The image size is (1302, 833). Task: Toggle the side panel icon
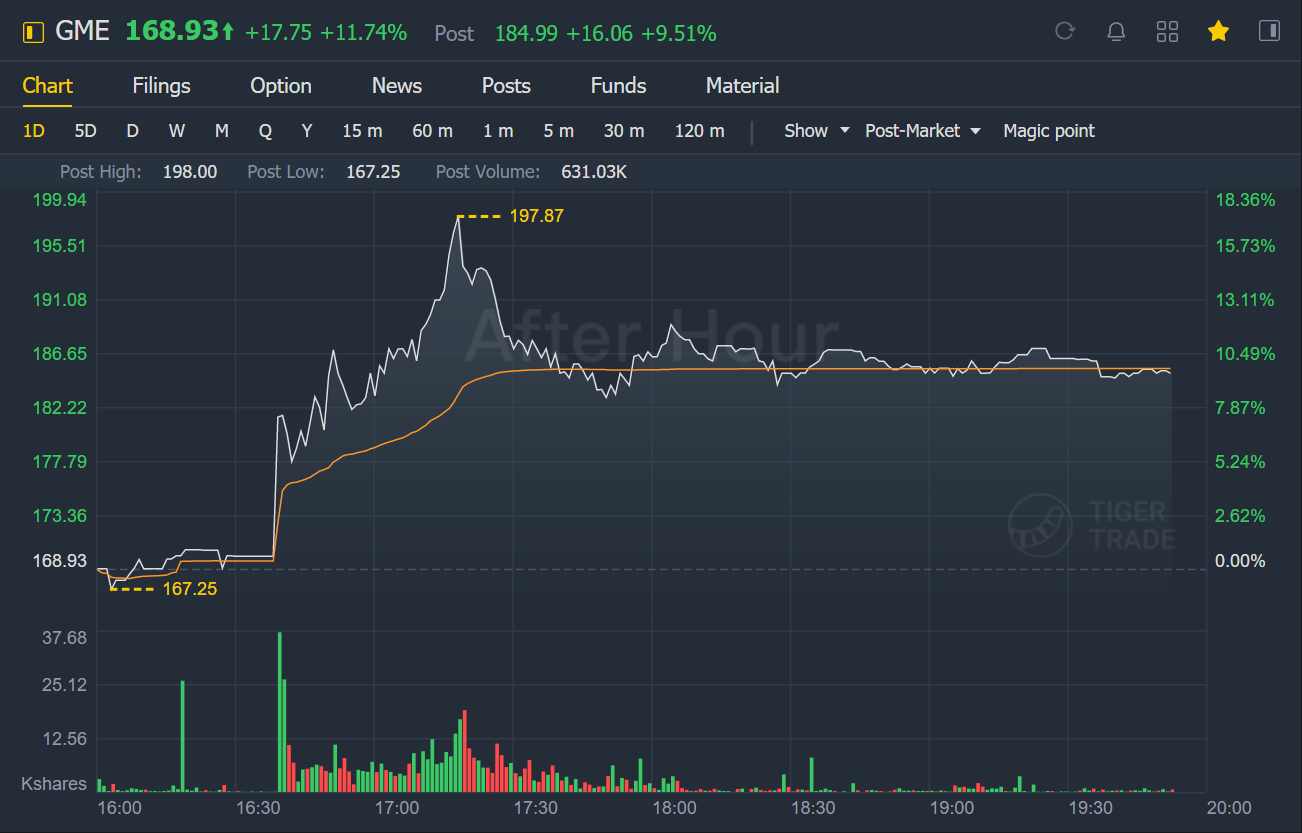[1269, 31]
